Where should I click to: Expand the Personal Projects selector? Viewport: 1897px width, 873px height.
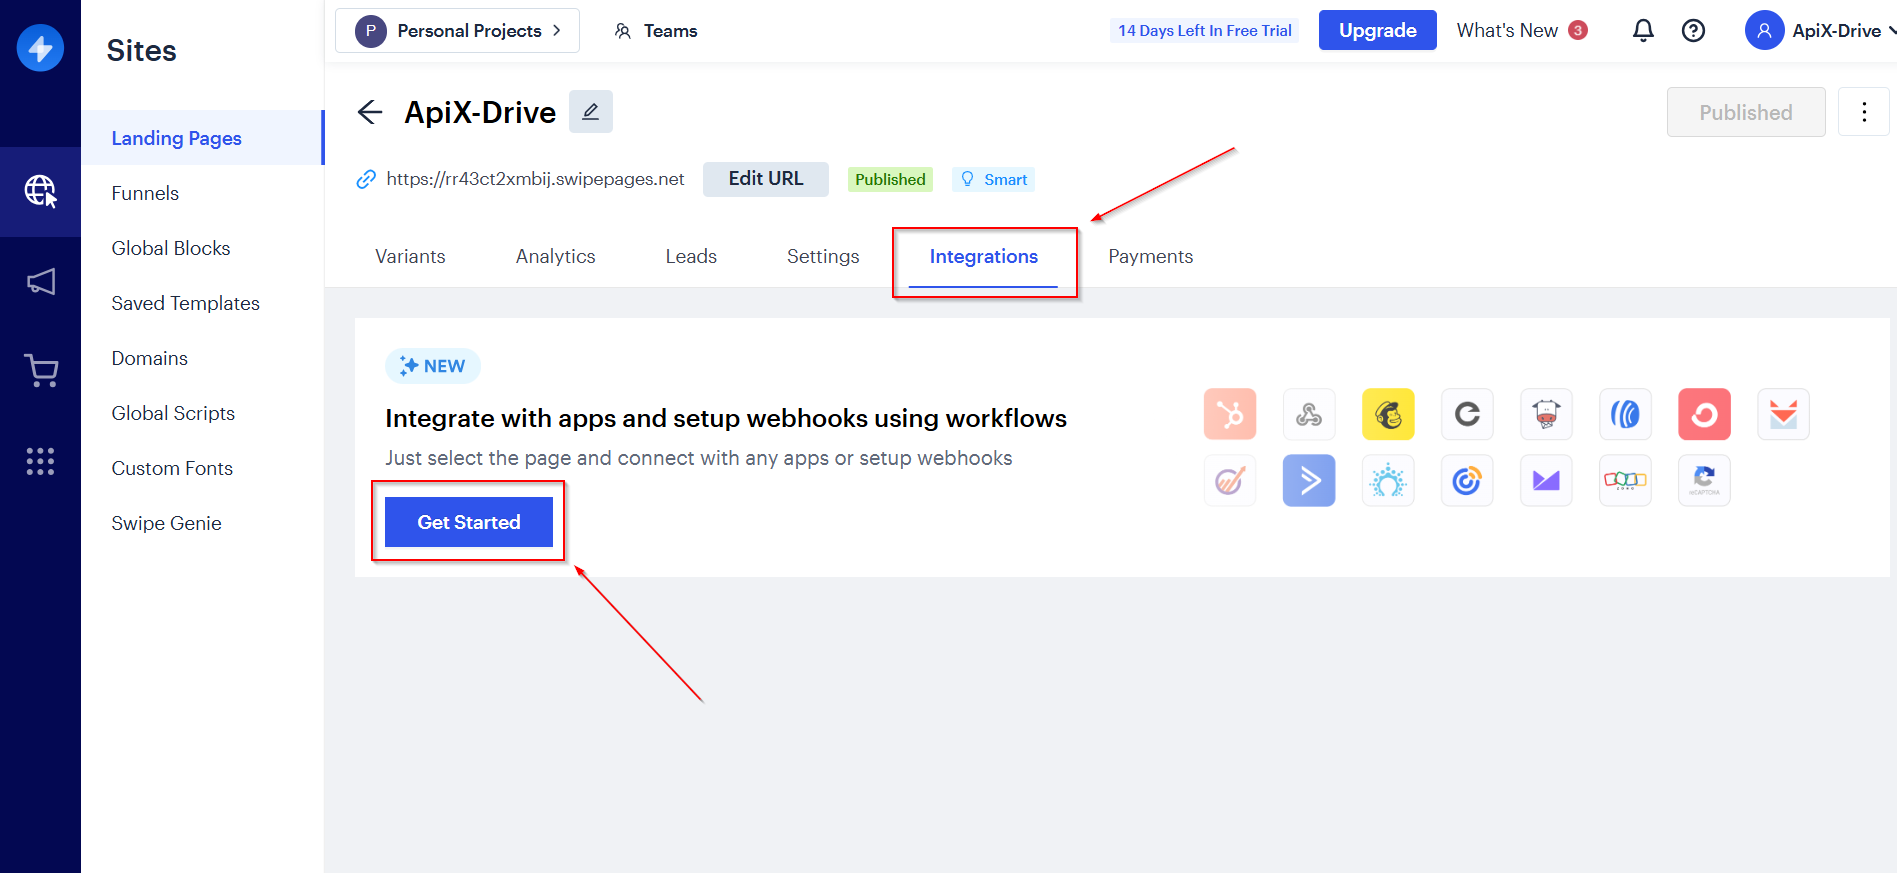pyautogui.click(x=457, y=31)
